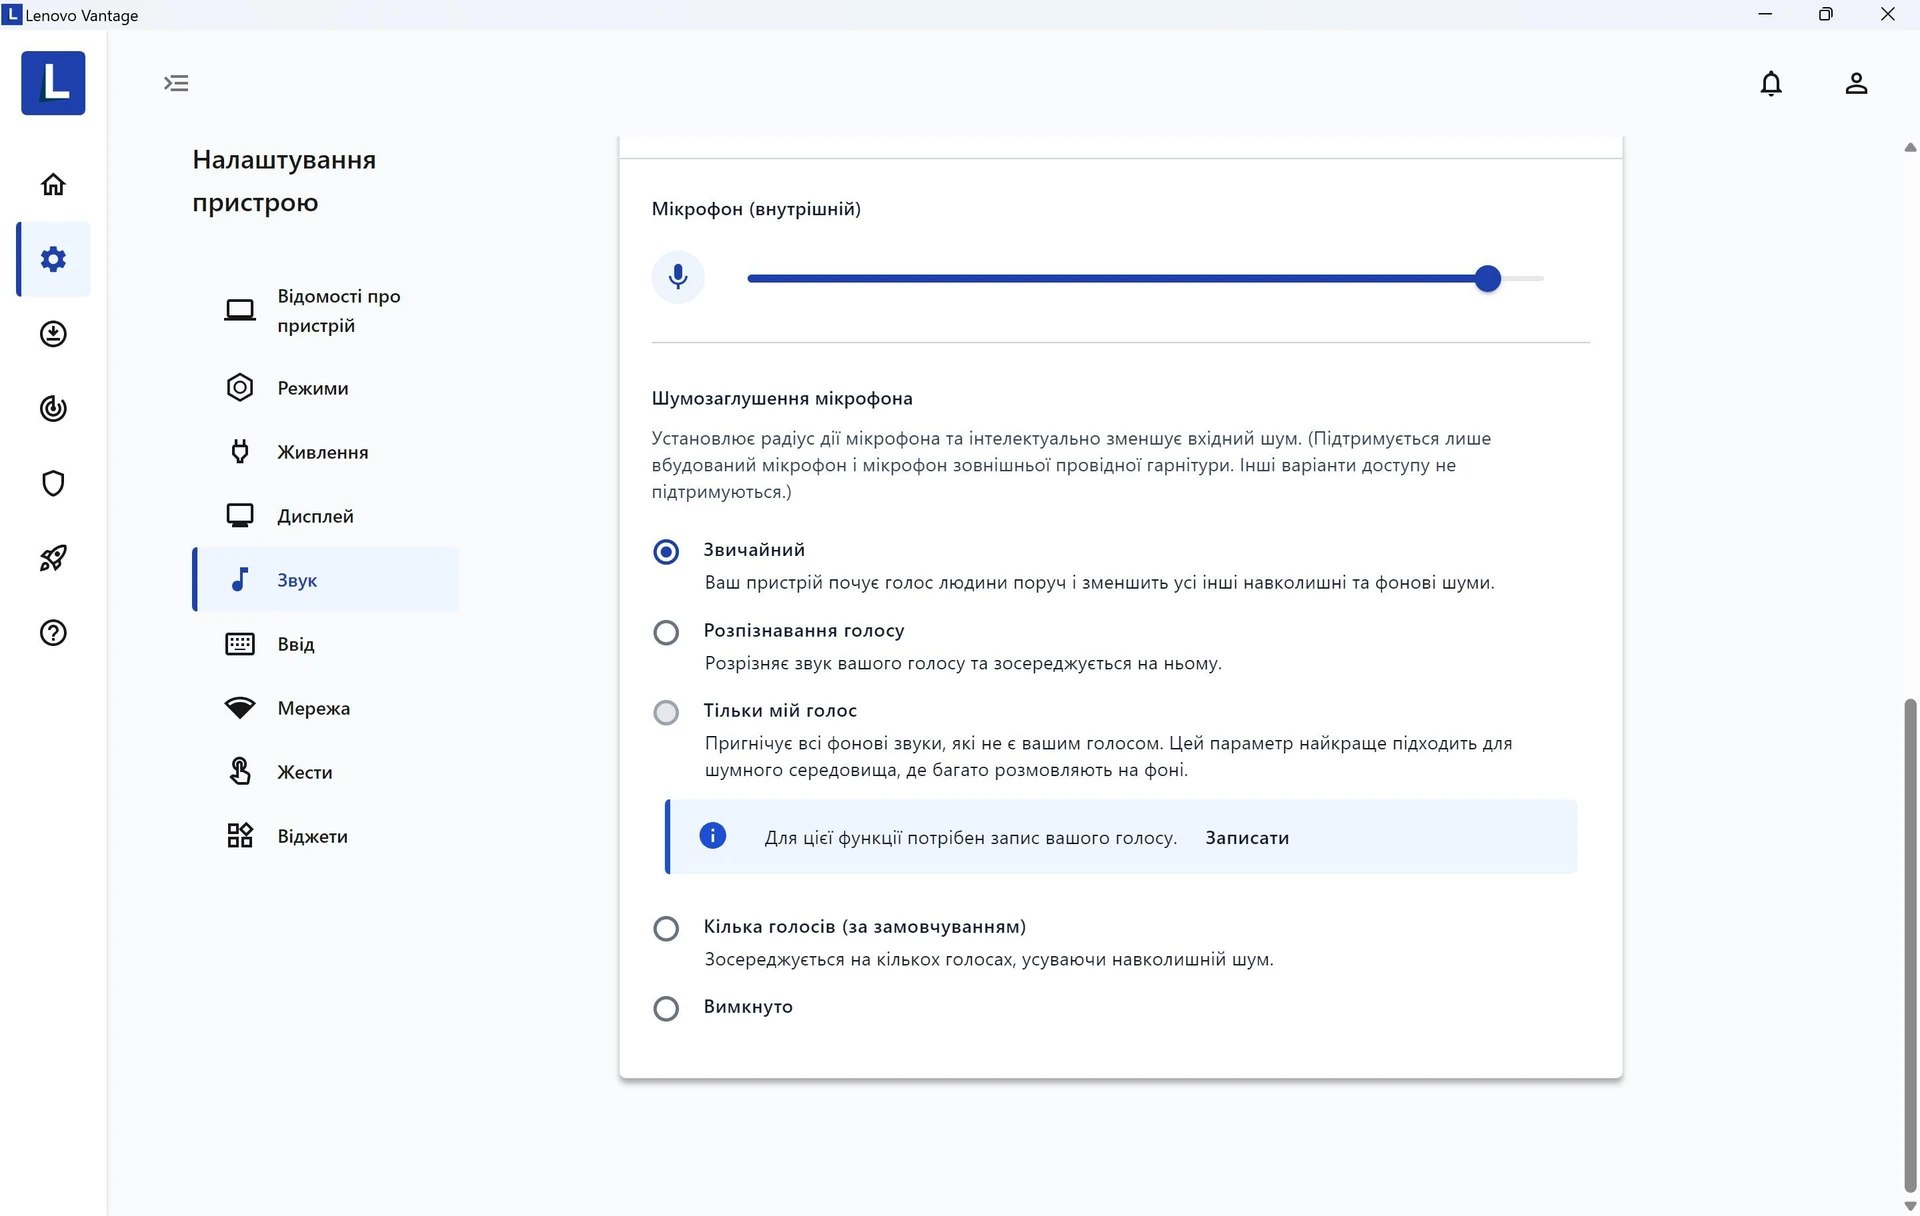Minimize the Lenovo Vantage window

click(1765, 14)
